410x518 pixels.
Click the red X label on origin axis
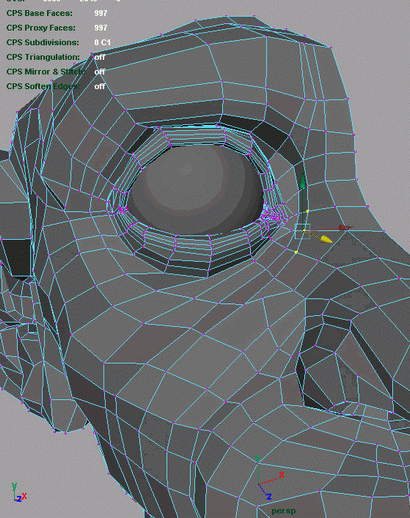[281, 475]
